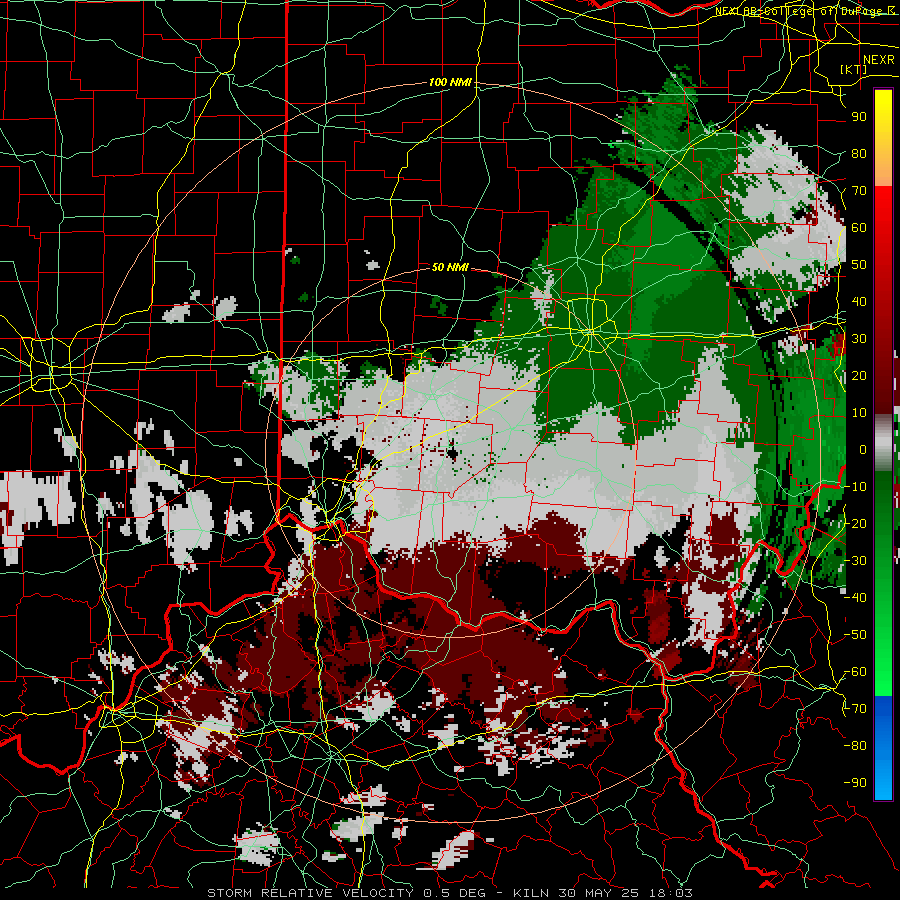The image size is (900, 900).
Task: Click the -10 value on the velocity scale
Action: coord(855,487)
